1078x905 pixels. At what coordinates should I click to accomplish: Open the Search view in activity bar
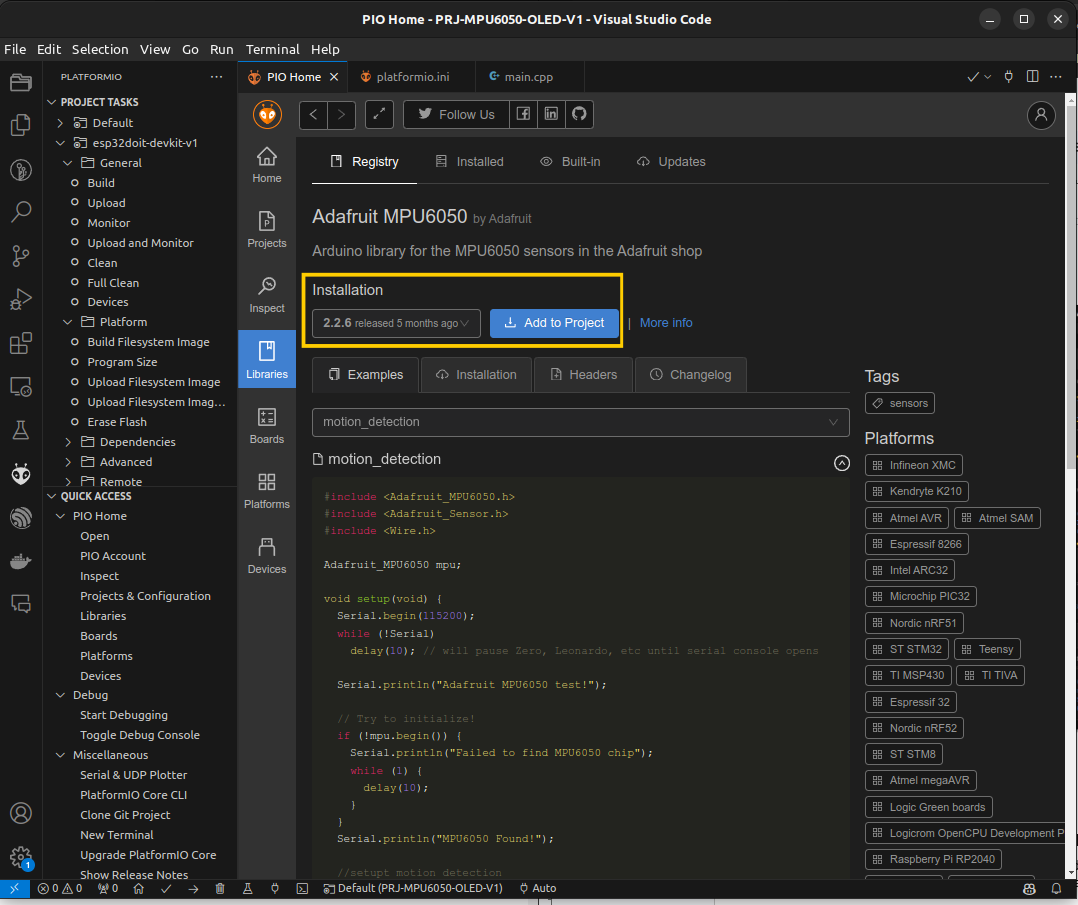pos(21,212)
